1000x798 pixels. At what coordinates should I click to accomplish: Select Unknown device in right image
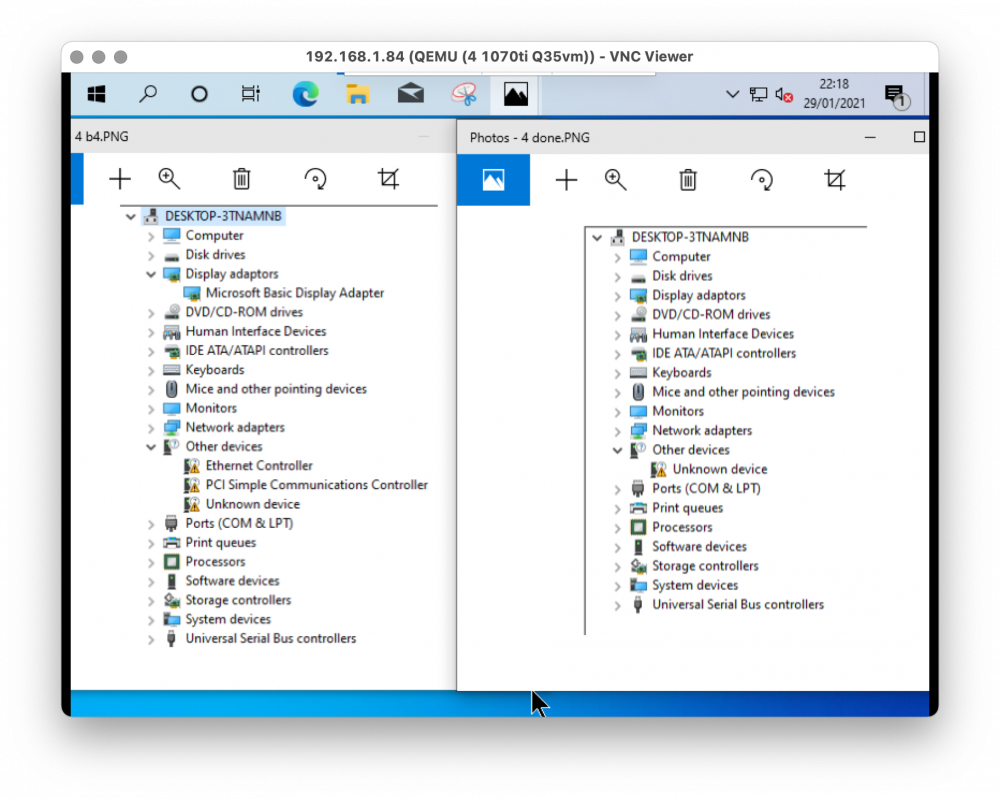click(719, 469)
